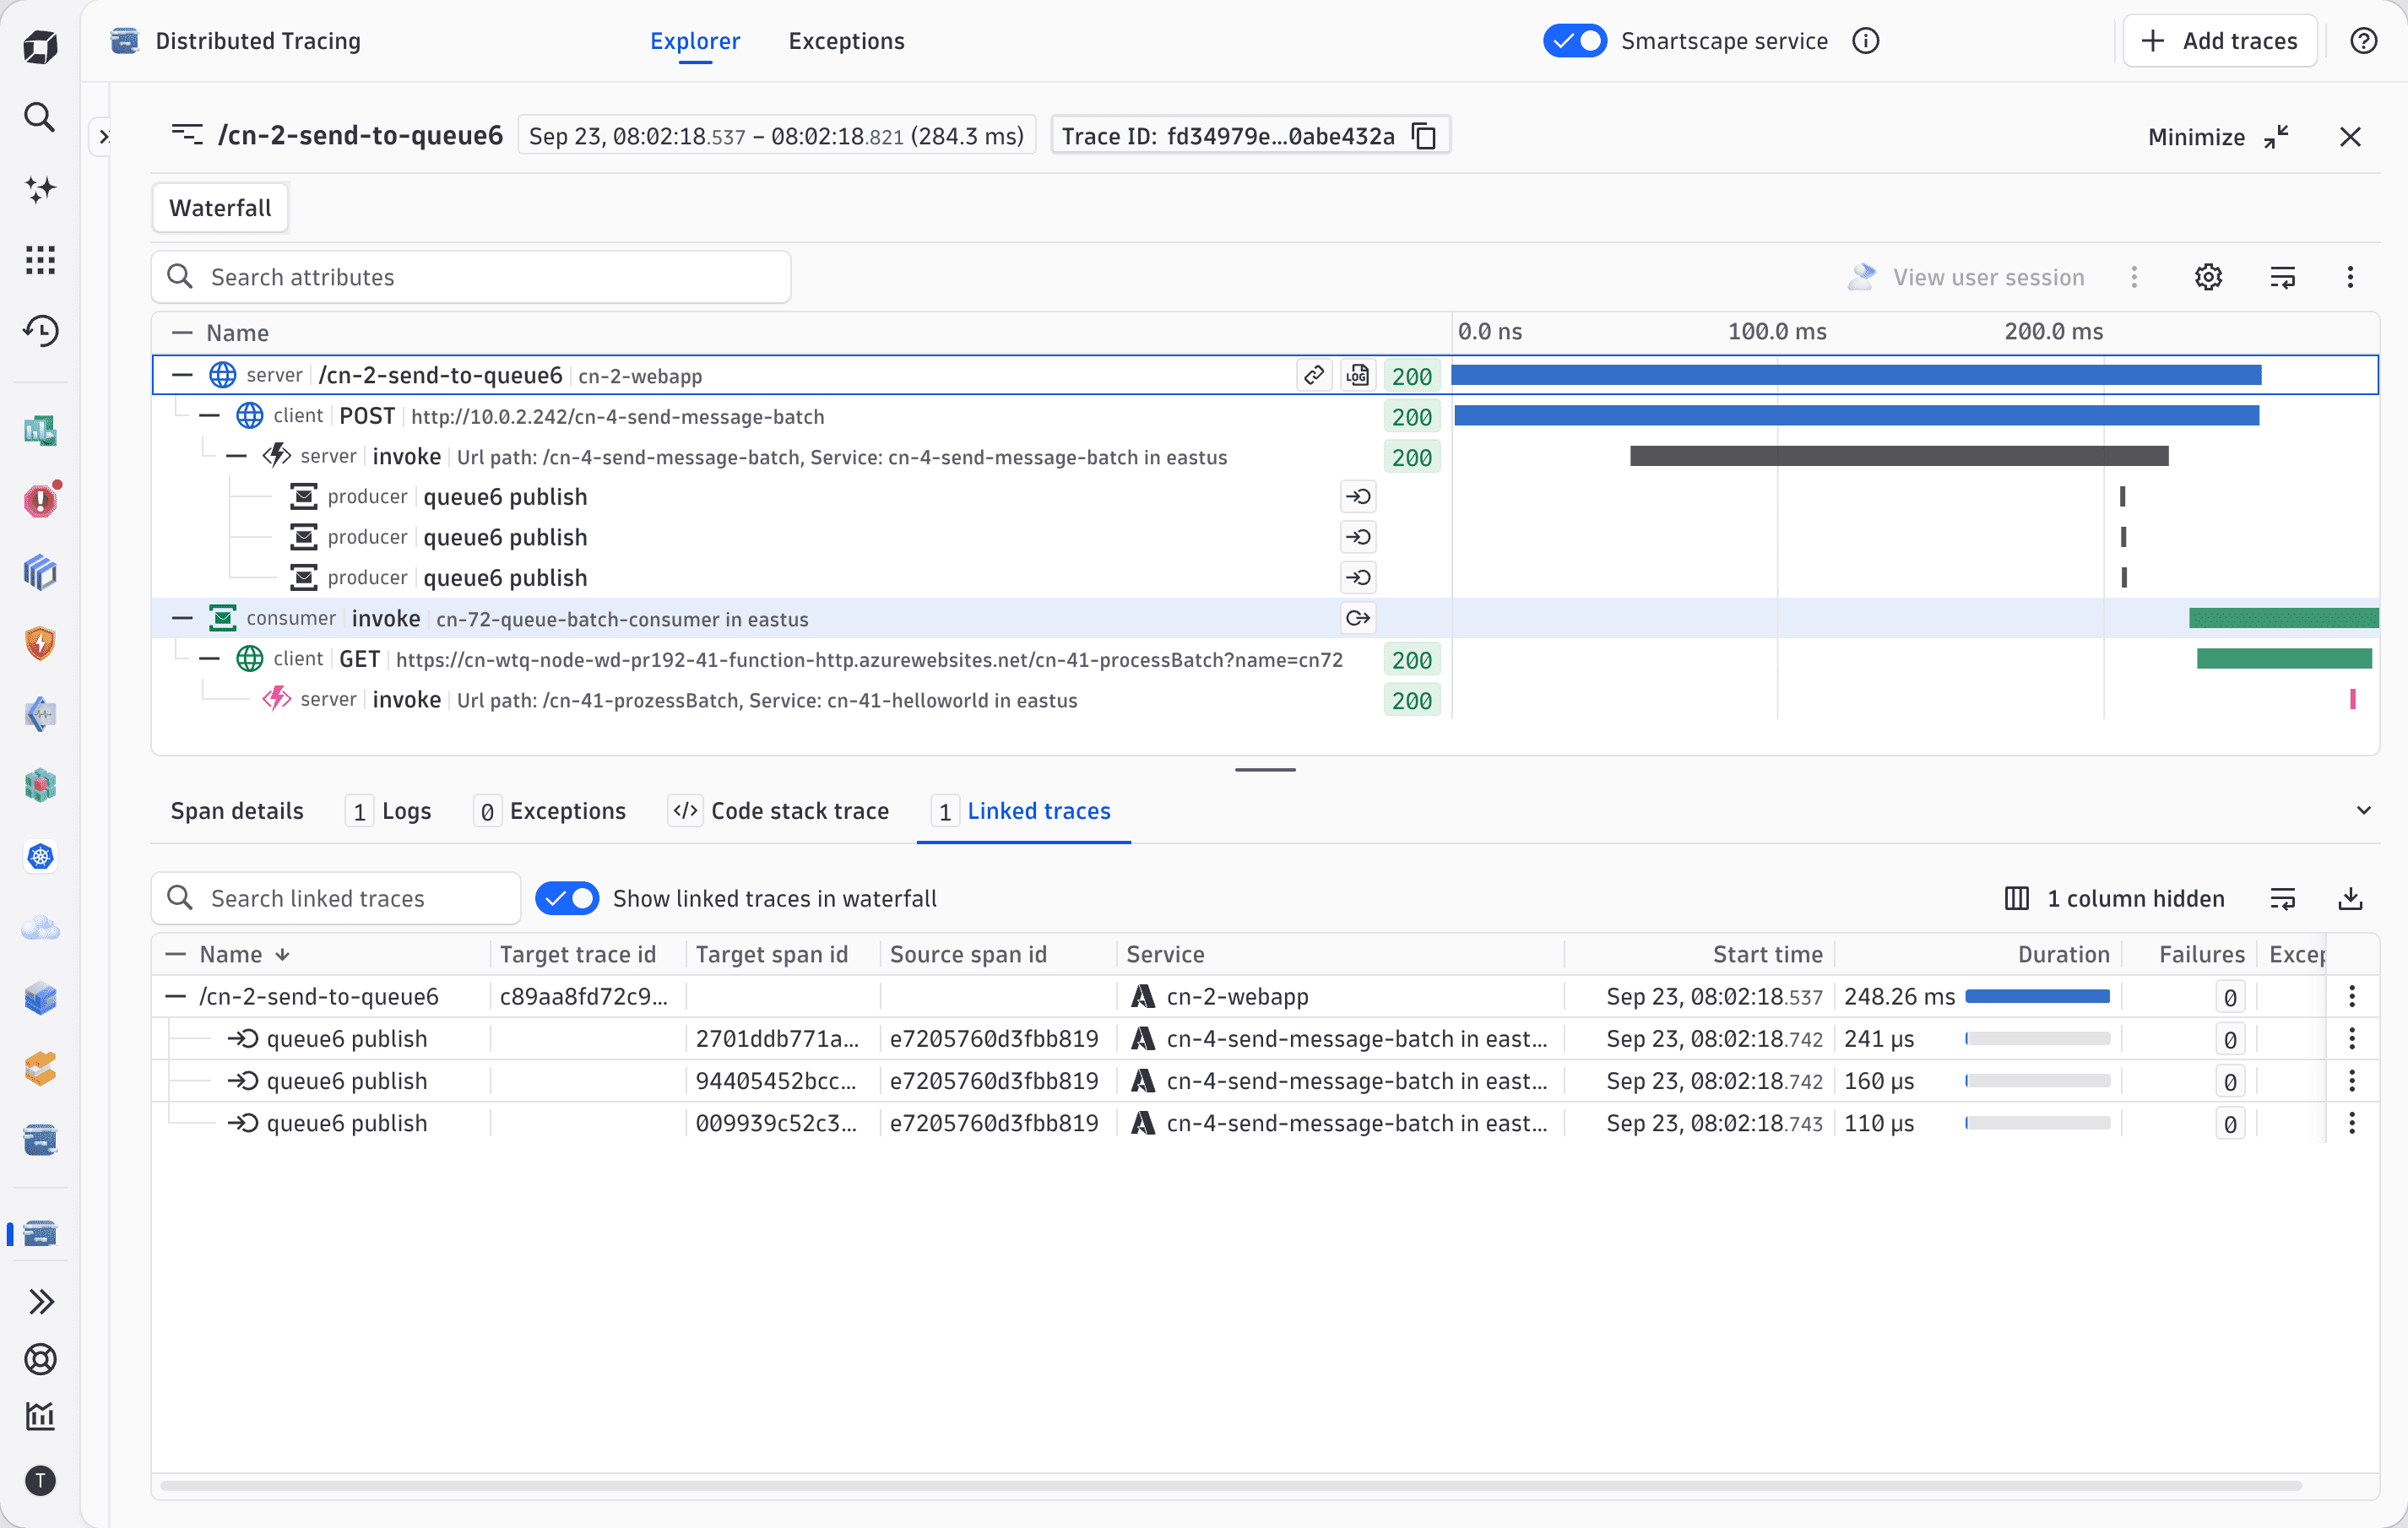Viewport: 2408px width, 1528px height.
Task: Collapse /cn-2-send-to-queue6 row in linked traces table
Action: [175, 996]
